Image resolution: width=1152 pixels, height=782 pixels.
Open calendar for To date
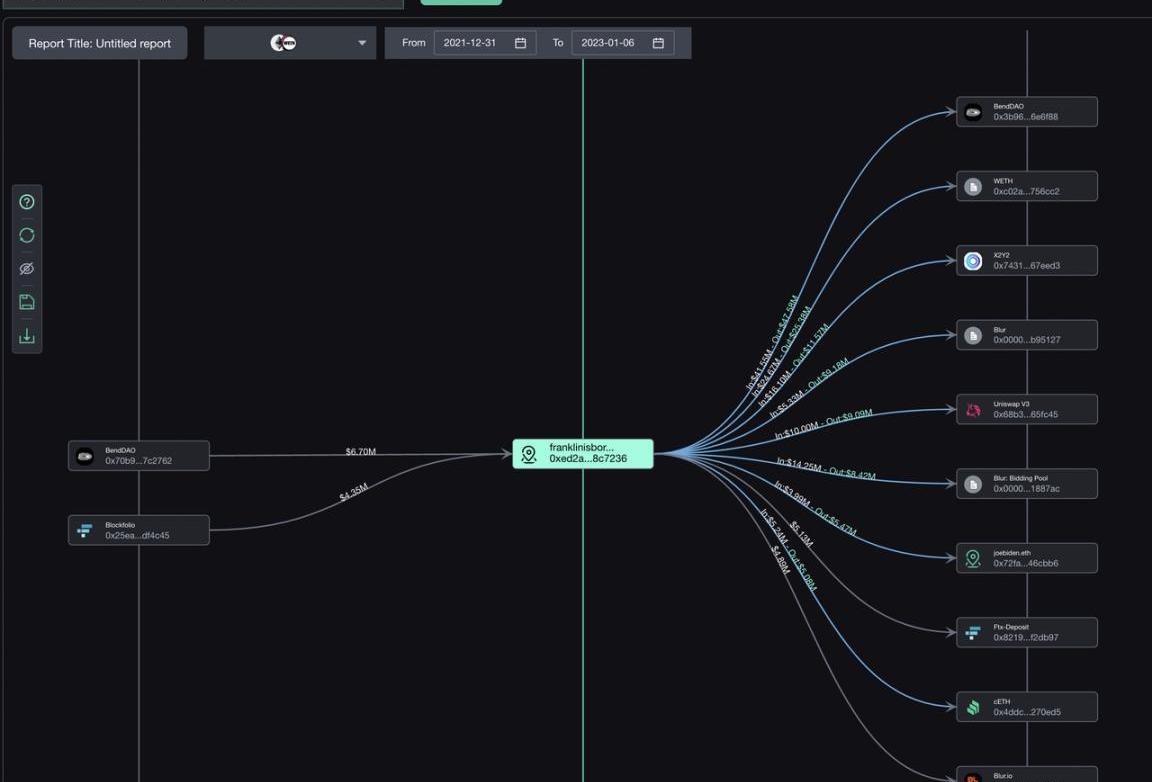658,43
